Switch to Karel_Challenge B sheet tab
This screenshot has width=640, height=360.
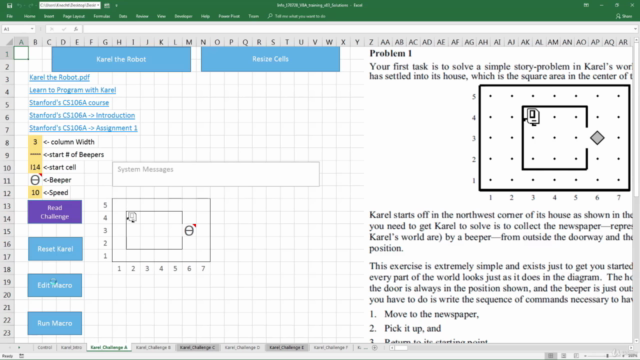coord(153,347)
